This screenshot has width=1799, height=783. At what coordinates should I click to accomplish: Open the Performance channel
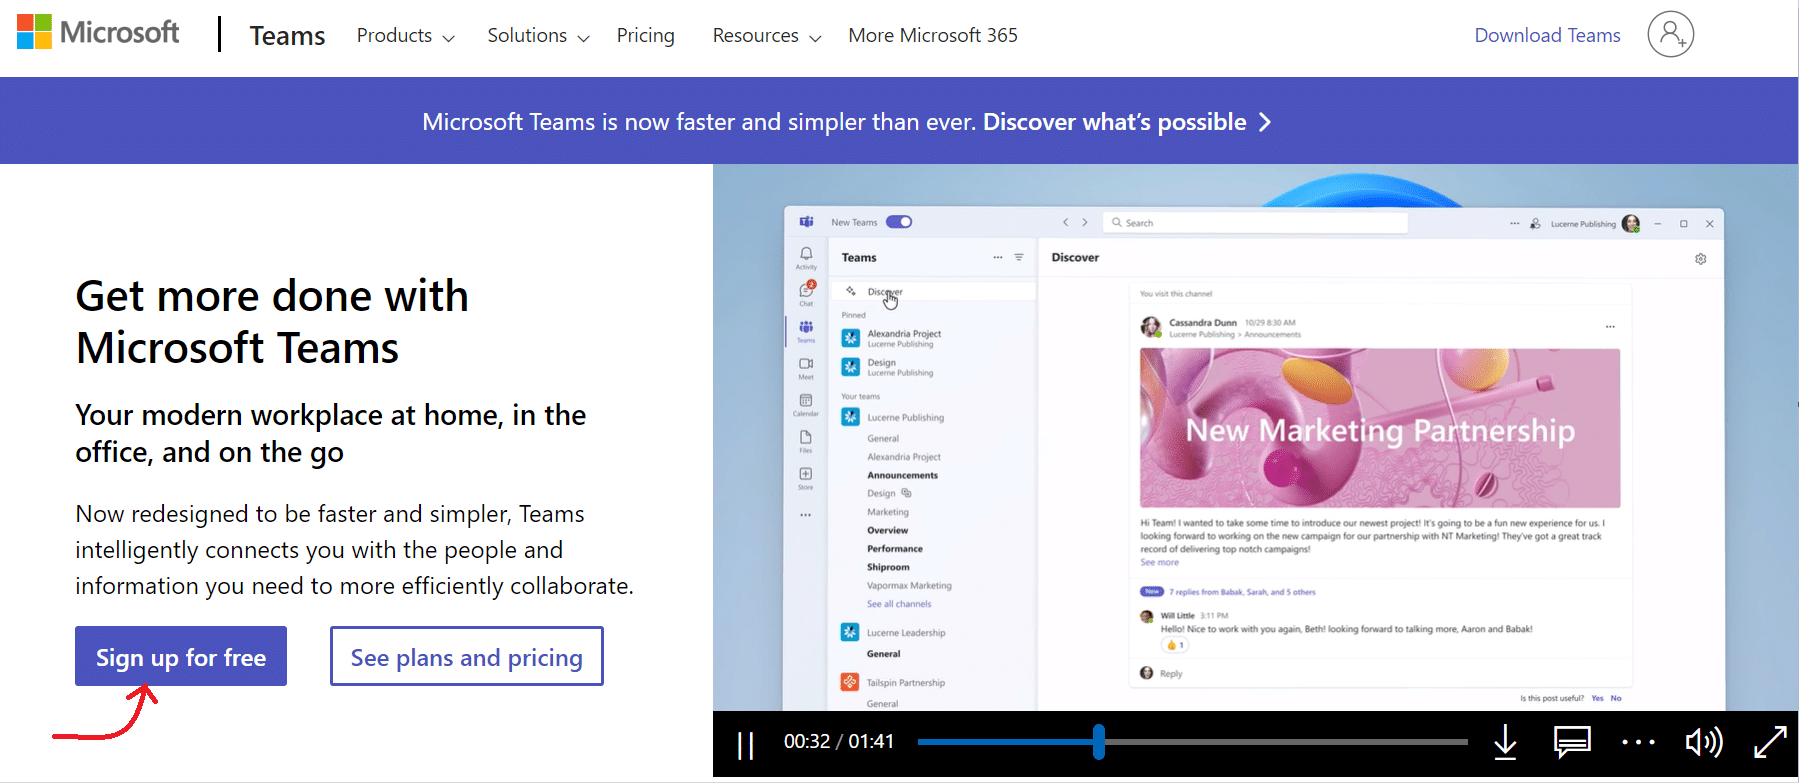(895, 549)
